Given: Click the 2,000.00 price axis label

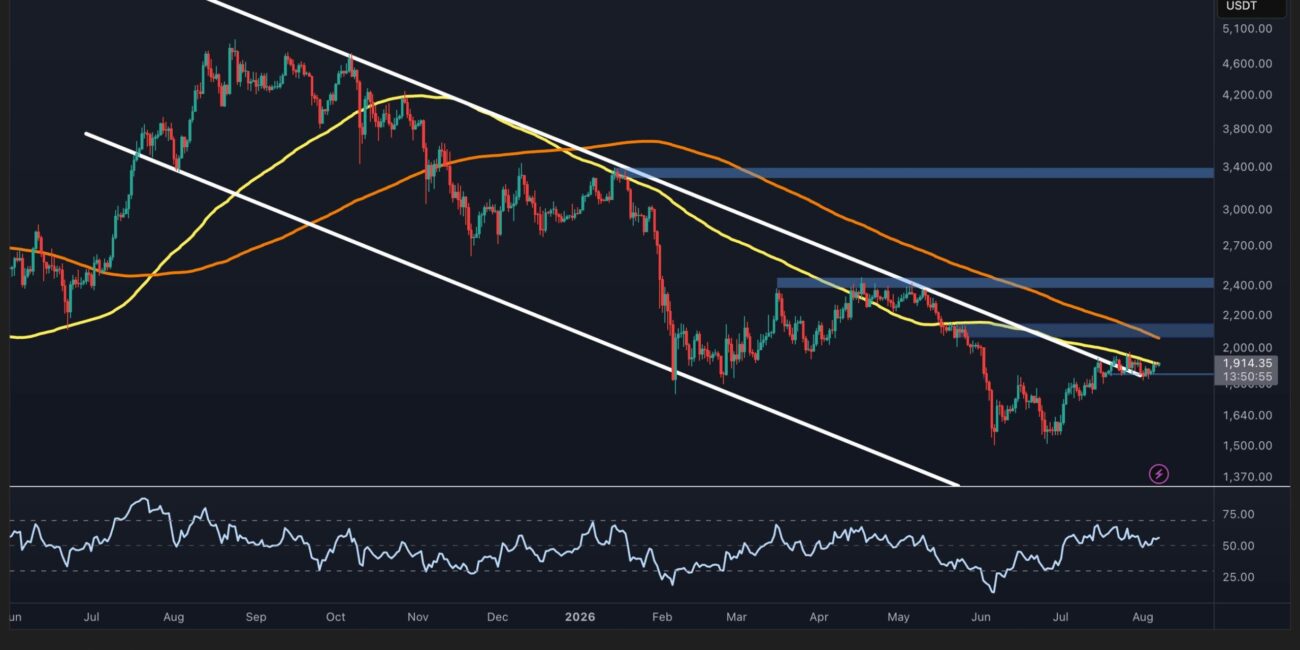Looking at the screenshot, I should coord(1247,348).
